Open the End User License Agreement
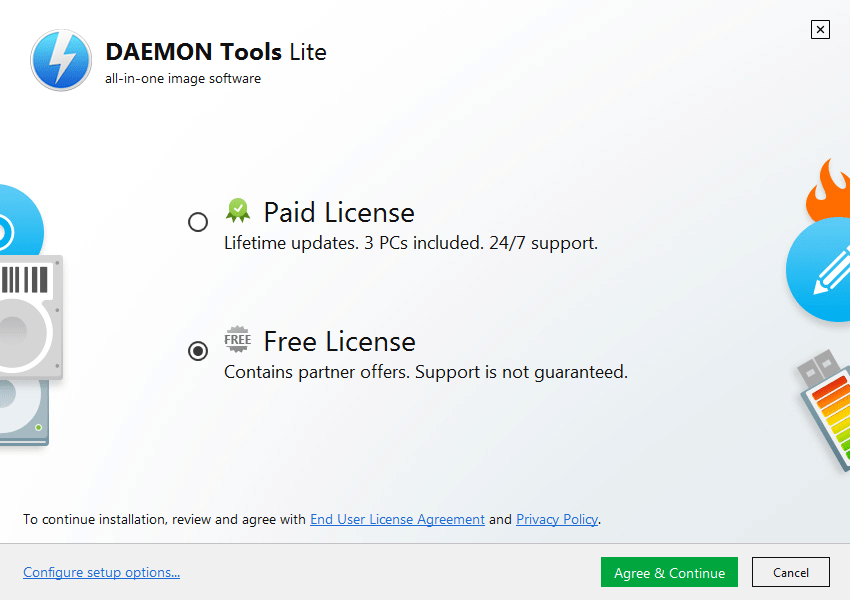The width and height of the screenshot is (850, 600). 397,519
